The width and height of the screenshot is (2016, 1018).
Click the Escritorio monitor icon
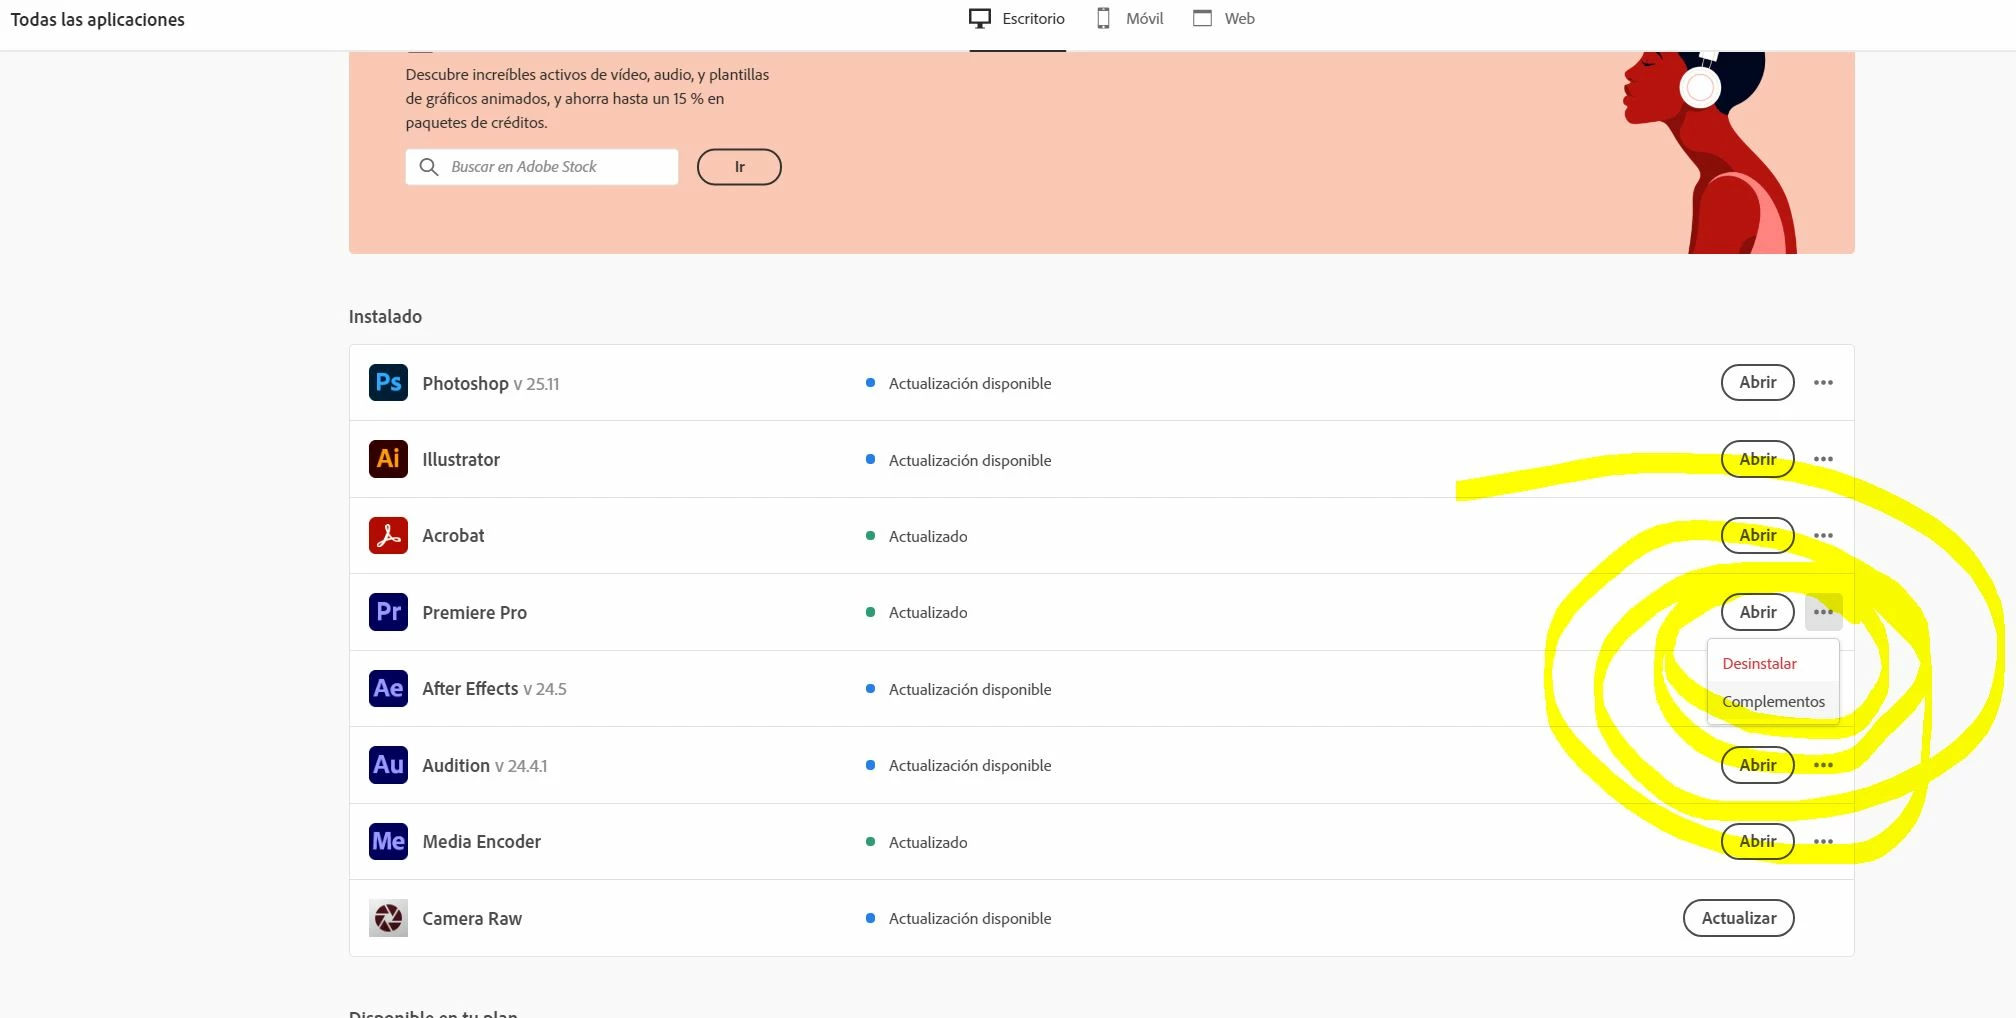click(x=980, y=18)
